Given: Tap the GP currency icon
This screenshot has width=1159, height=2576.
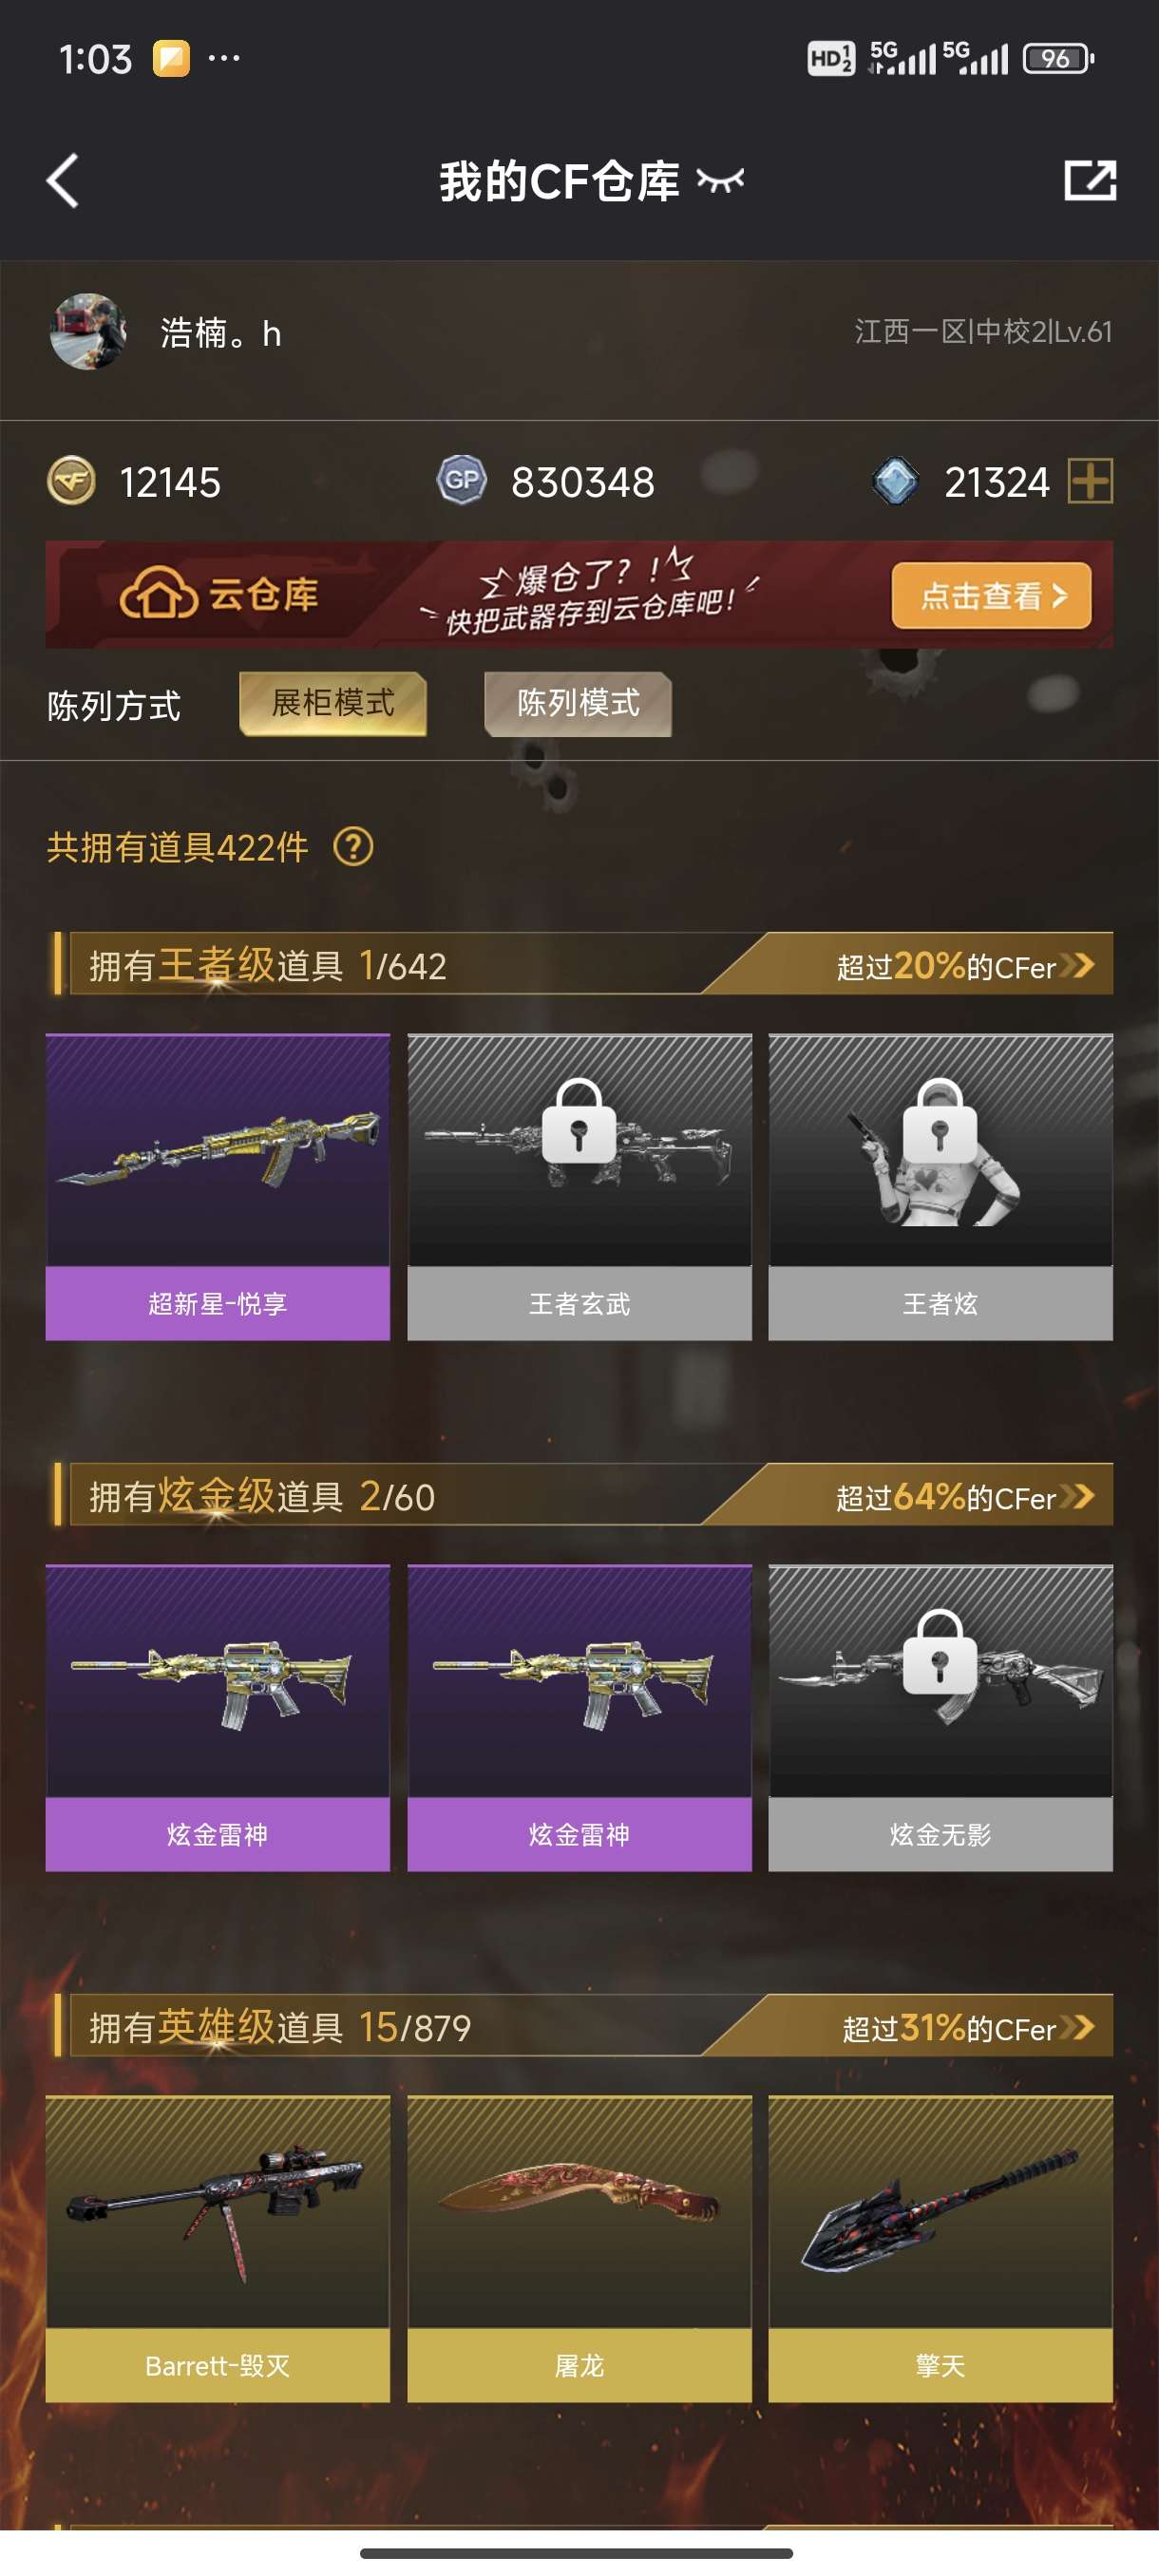Looking at the screenshot, I should click(462, 481).
